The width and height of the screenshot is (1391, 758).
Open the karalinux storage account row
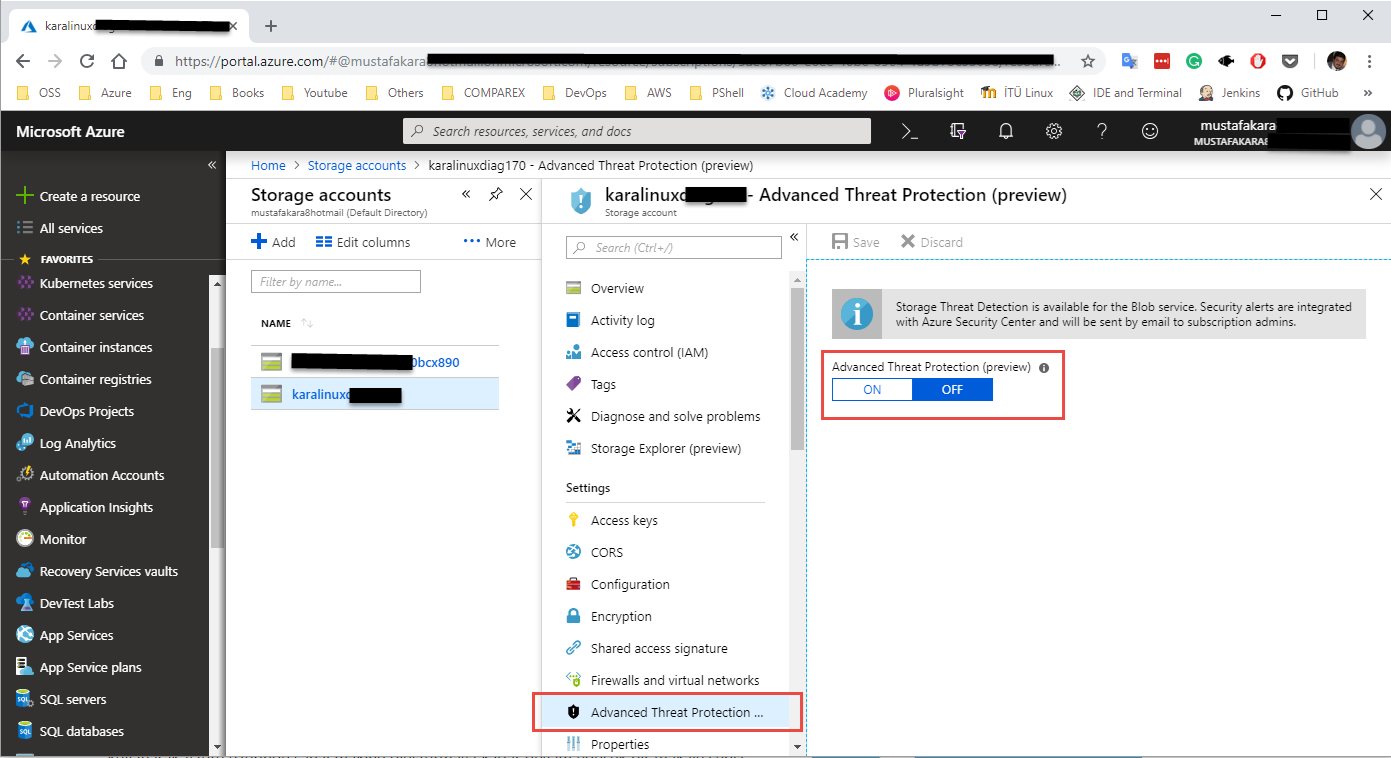pyautogui.click(x=375, y=394)
